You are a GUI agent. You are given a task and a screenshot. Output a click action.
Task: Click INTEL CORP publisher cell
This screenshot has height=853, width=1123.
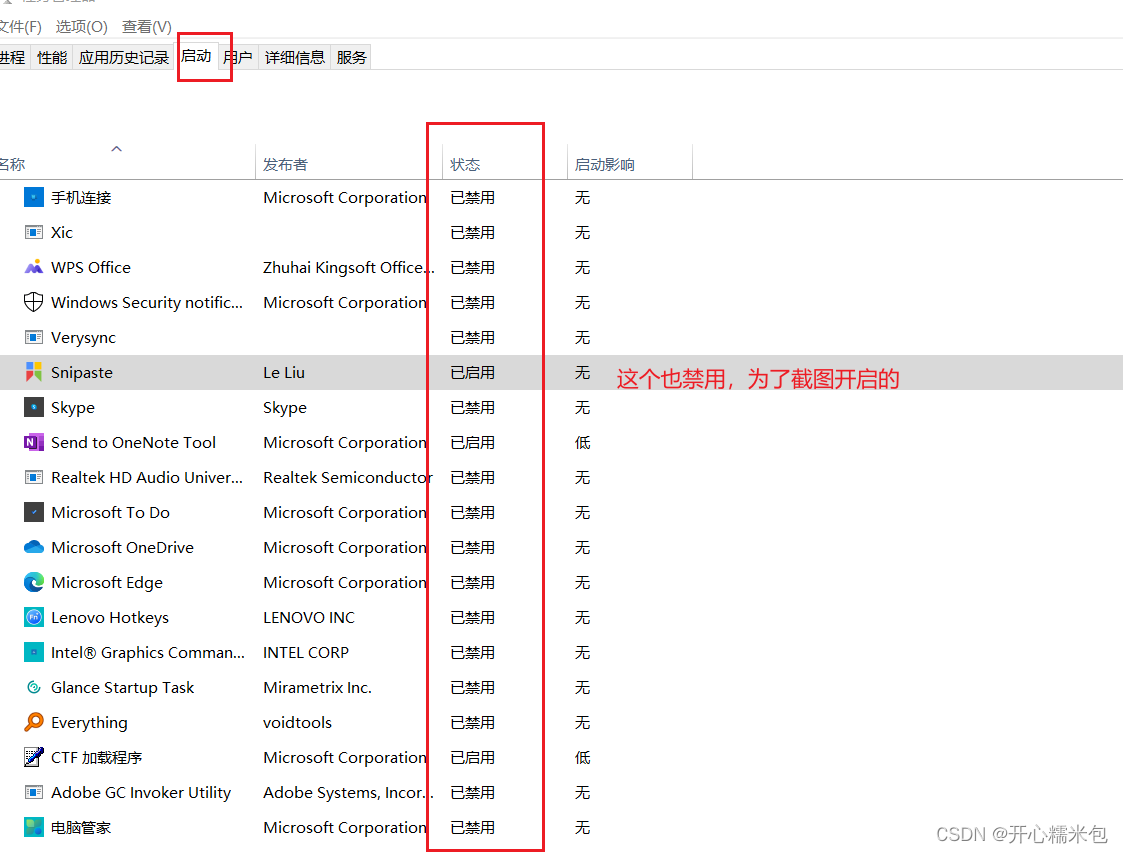pyautogui.click(x=306, y=652)
